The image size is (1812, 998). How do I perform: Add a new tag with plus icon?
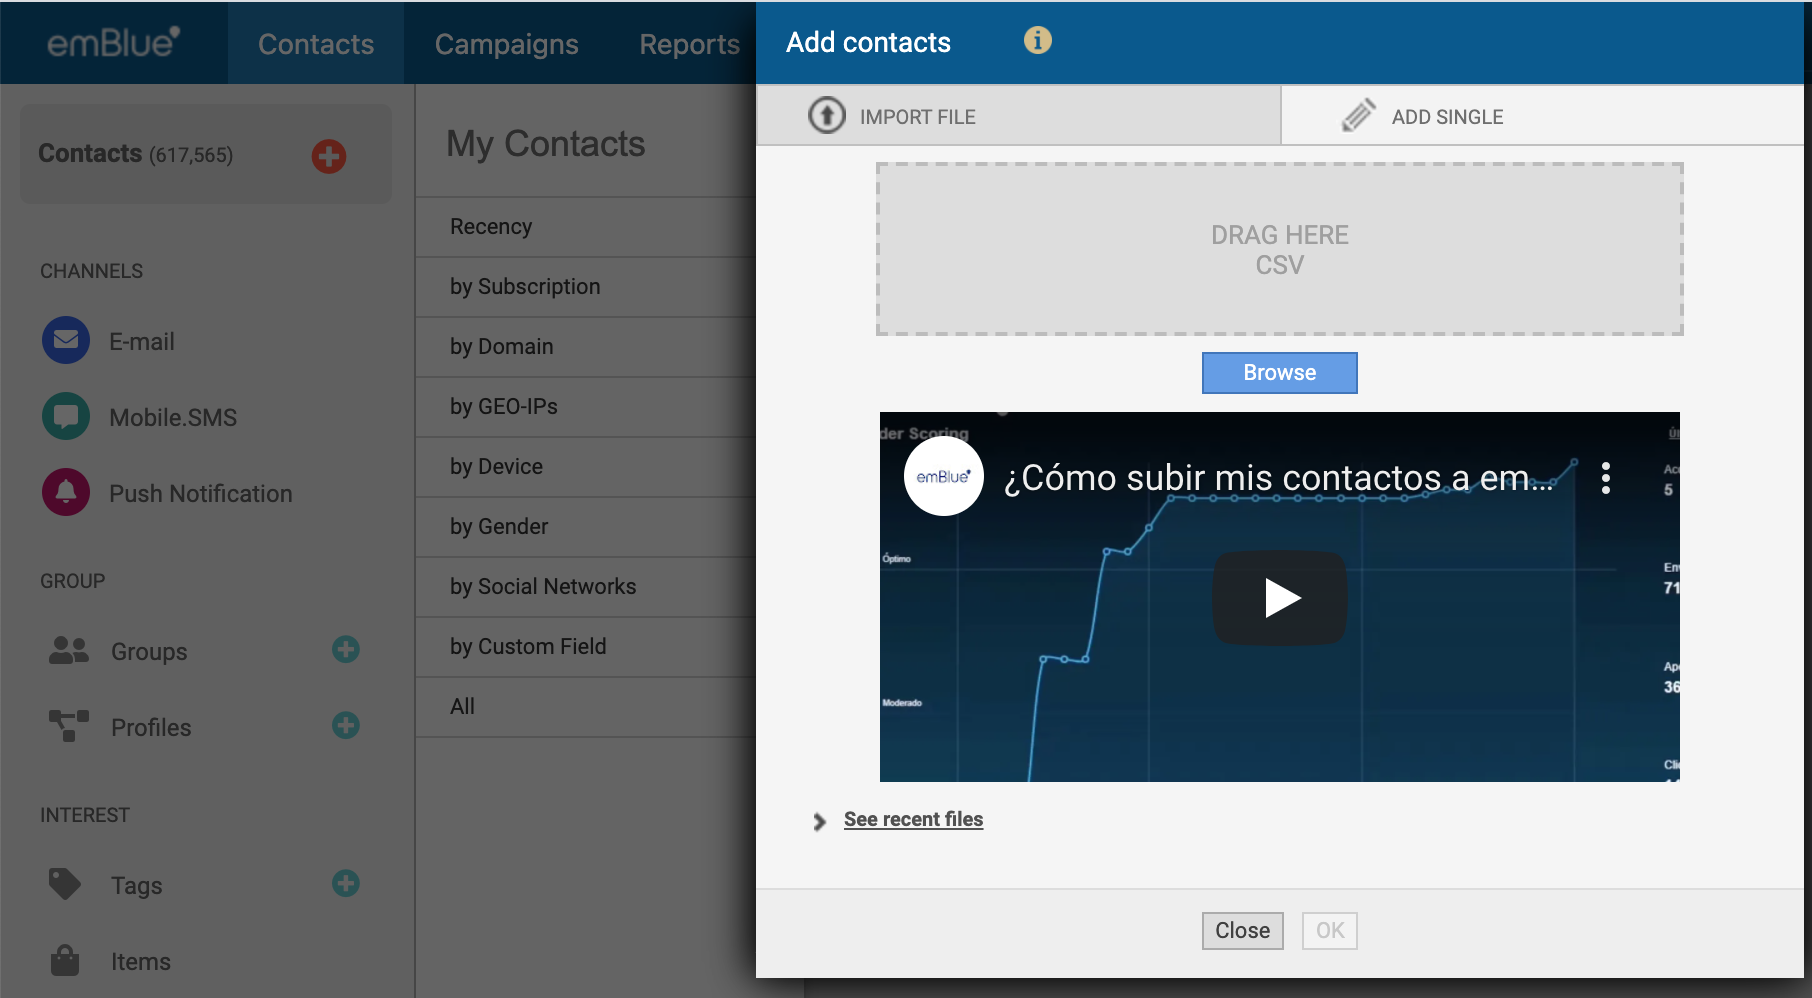click(x=346, y=884)
